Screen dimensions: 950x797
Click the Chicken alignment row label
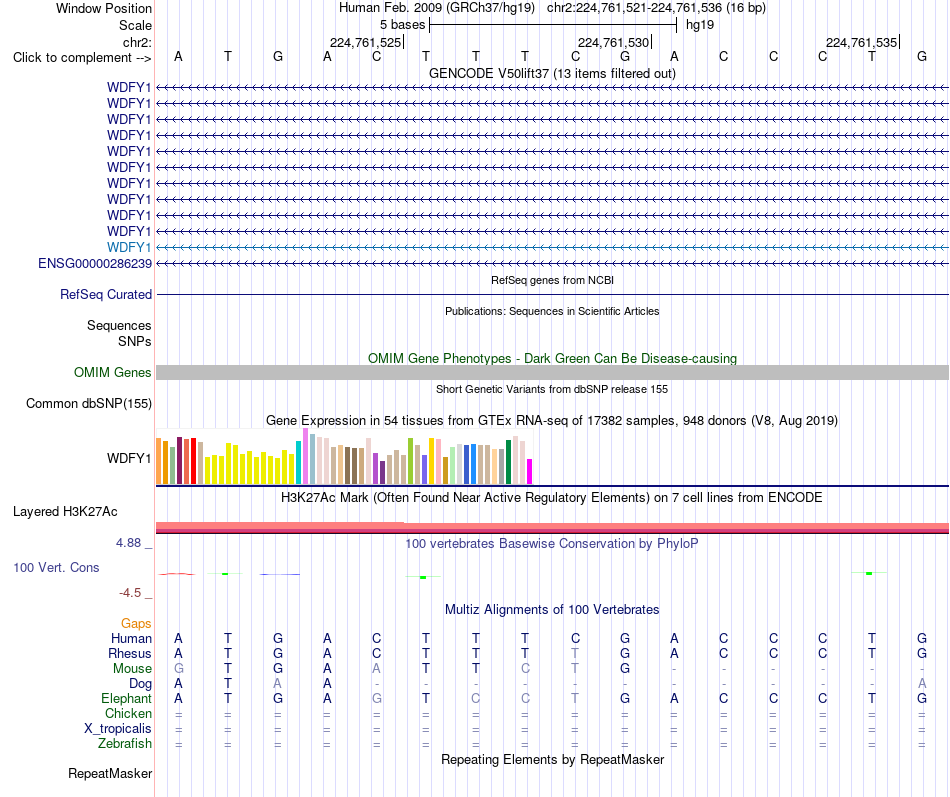(128, 713)
